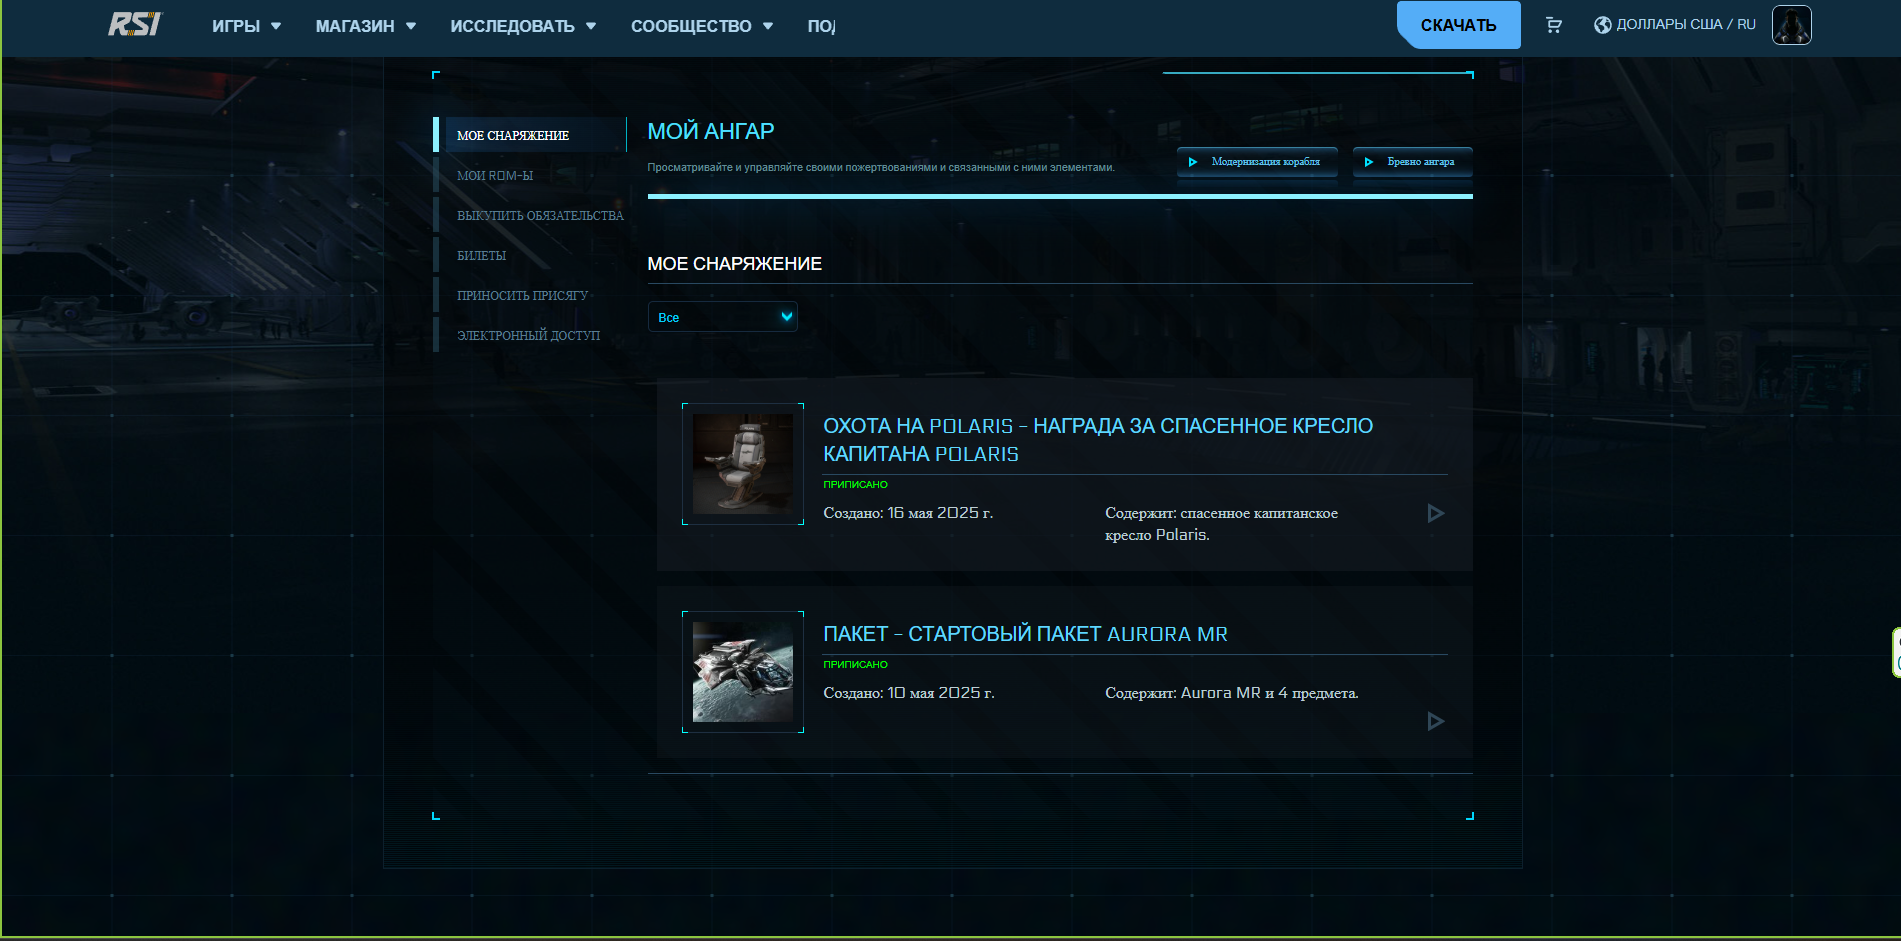Image resolution: width=1901 pixels, height=941 pixels.
Task: Open the RSI logo home link
Action: (135, 24)
